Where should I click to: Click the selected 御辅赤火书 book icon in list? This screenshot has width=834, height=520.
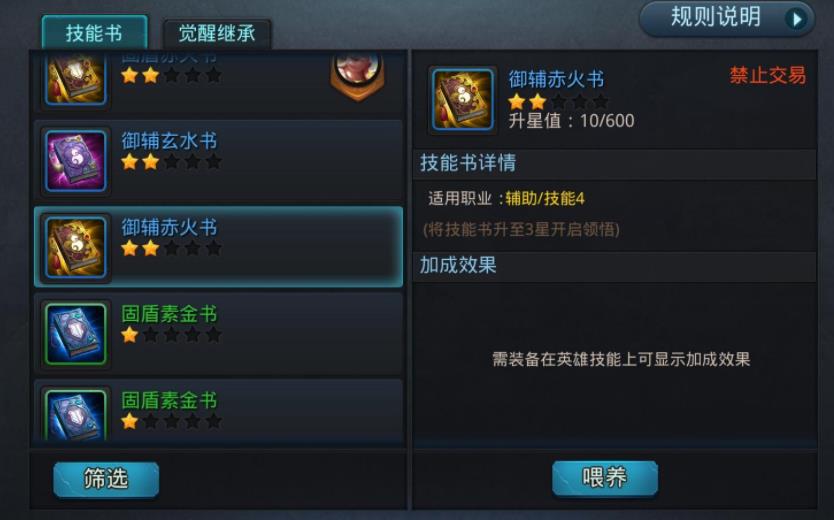click(76, 247)
